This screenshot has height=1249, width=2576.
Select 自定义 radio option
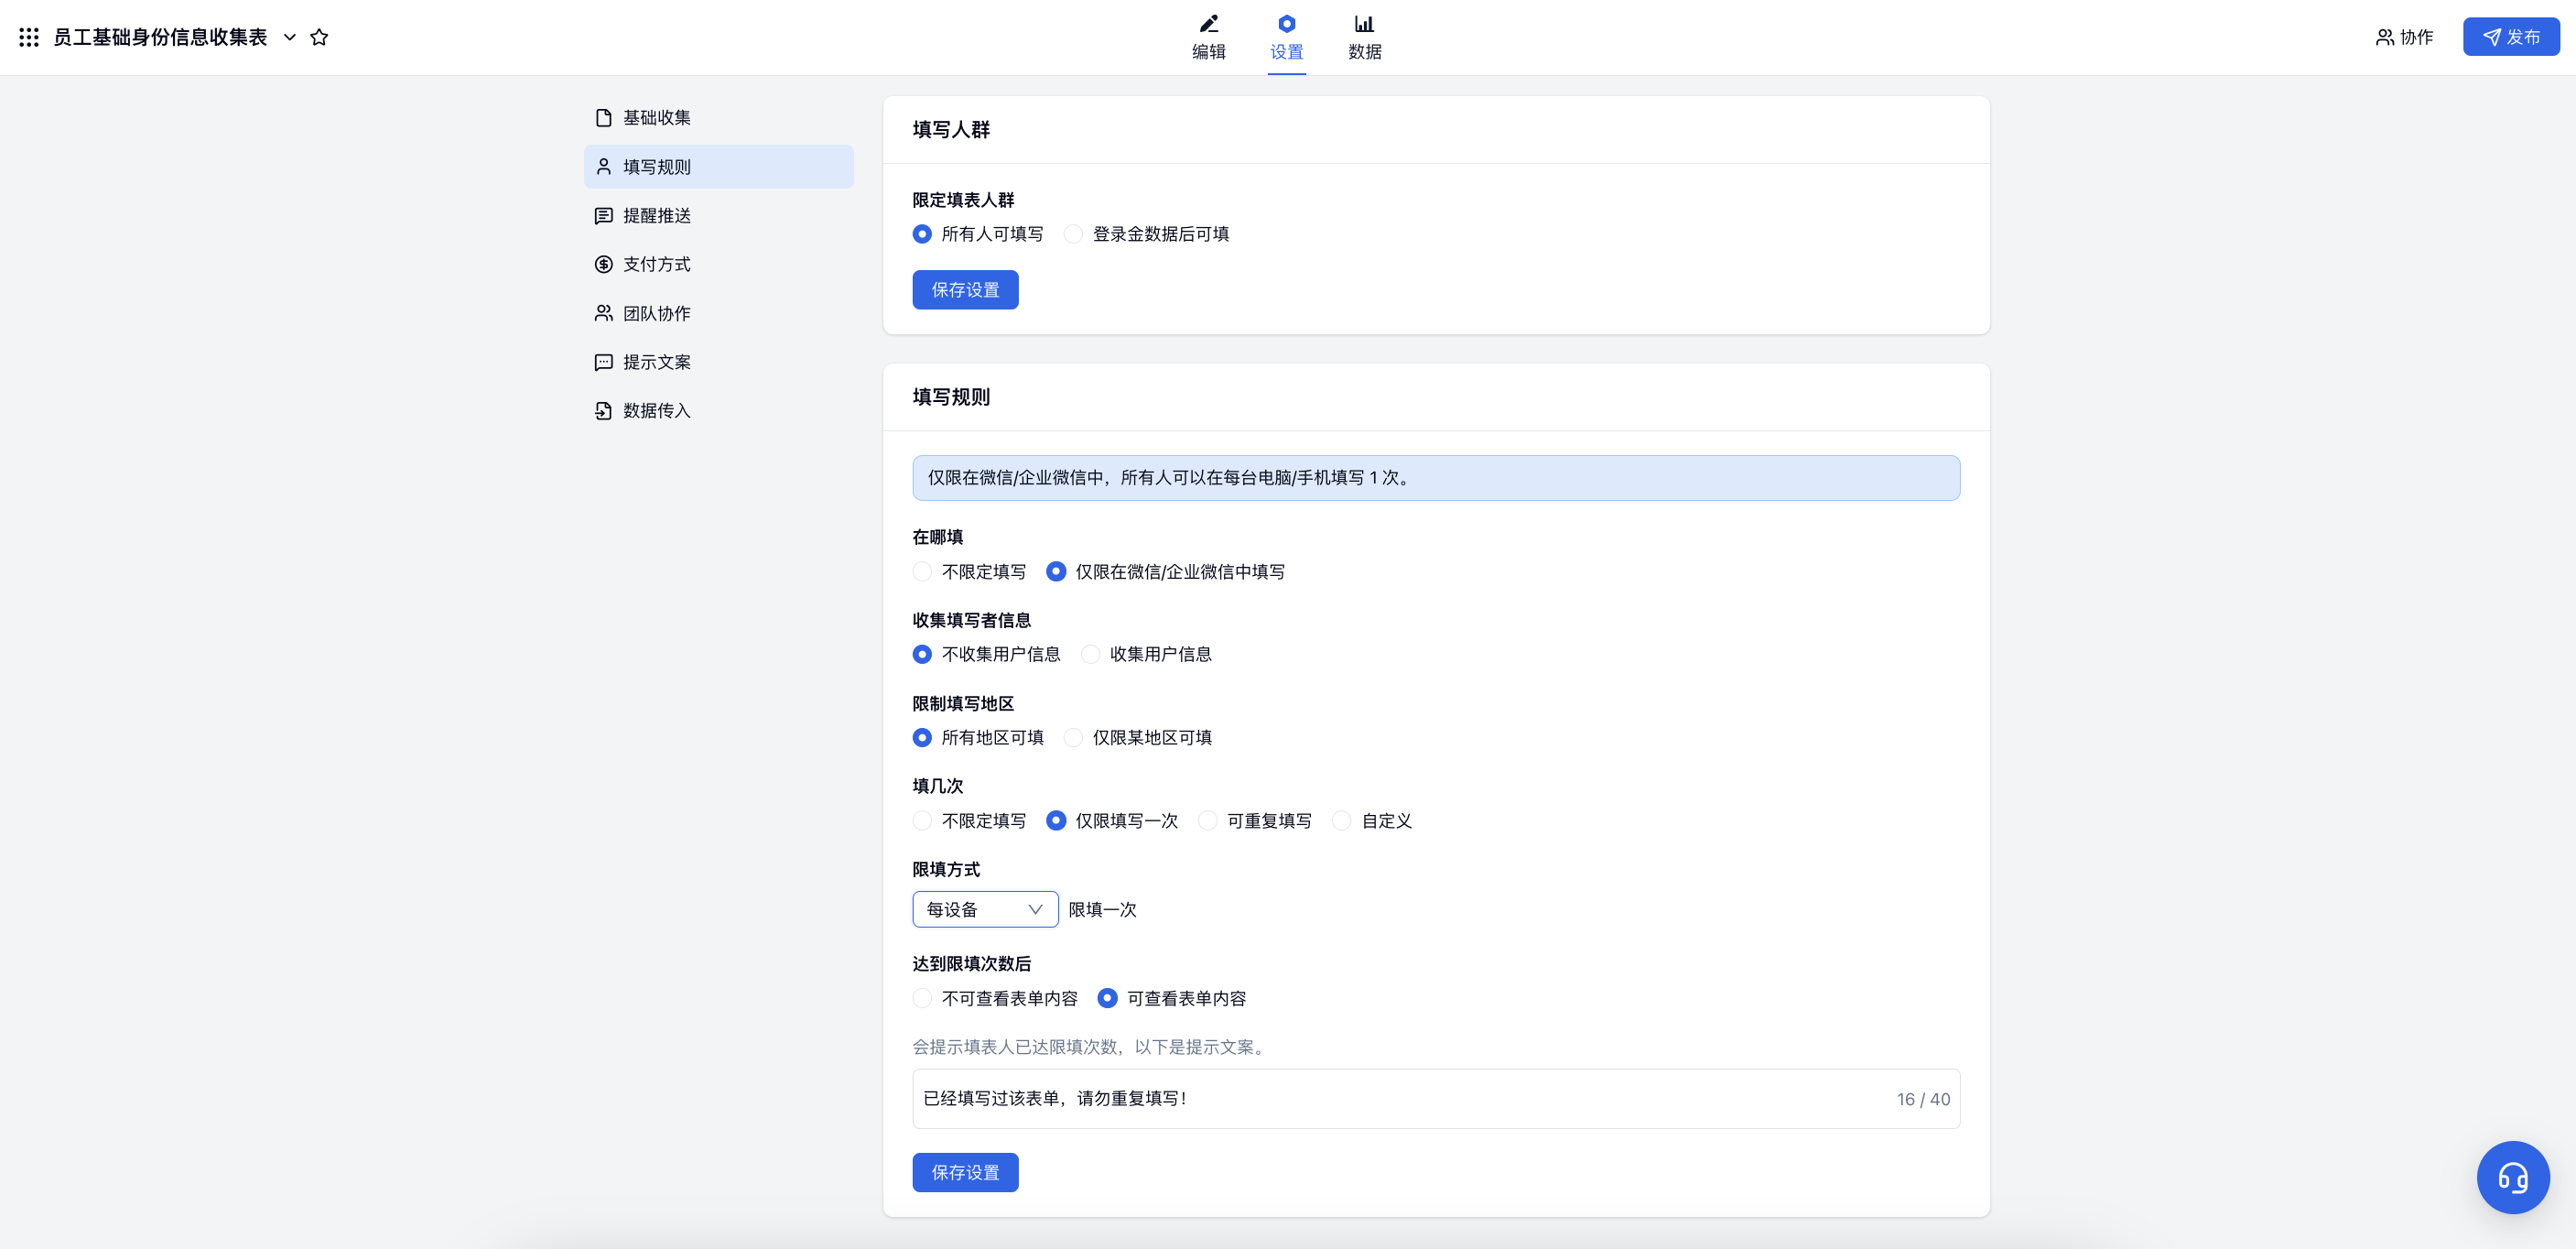[x=1342, y=821]
